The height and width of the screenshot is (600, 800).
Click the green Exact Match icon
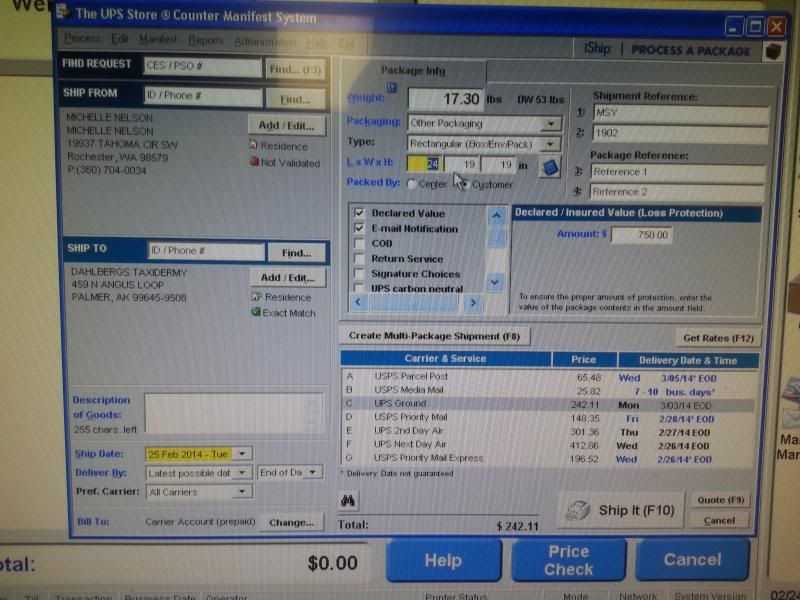click(x=256, y=313)
